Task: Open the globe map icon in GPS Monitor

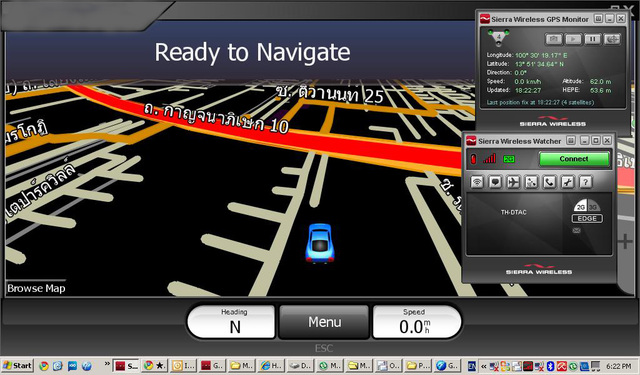Action: 612,39
